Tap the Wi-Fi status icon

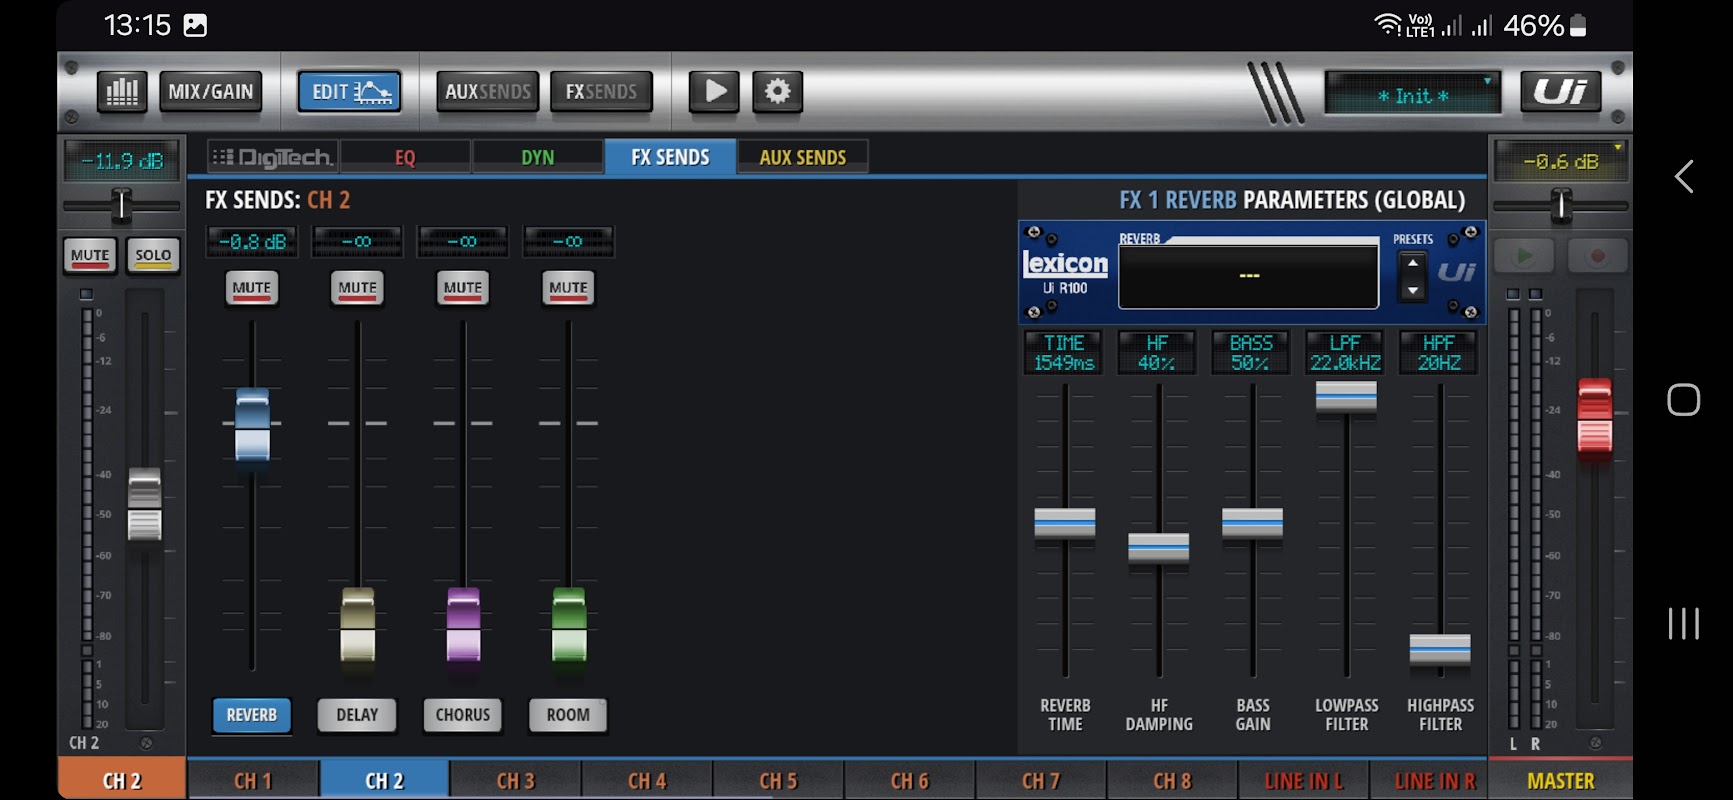tap(1387, 24)
